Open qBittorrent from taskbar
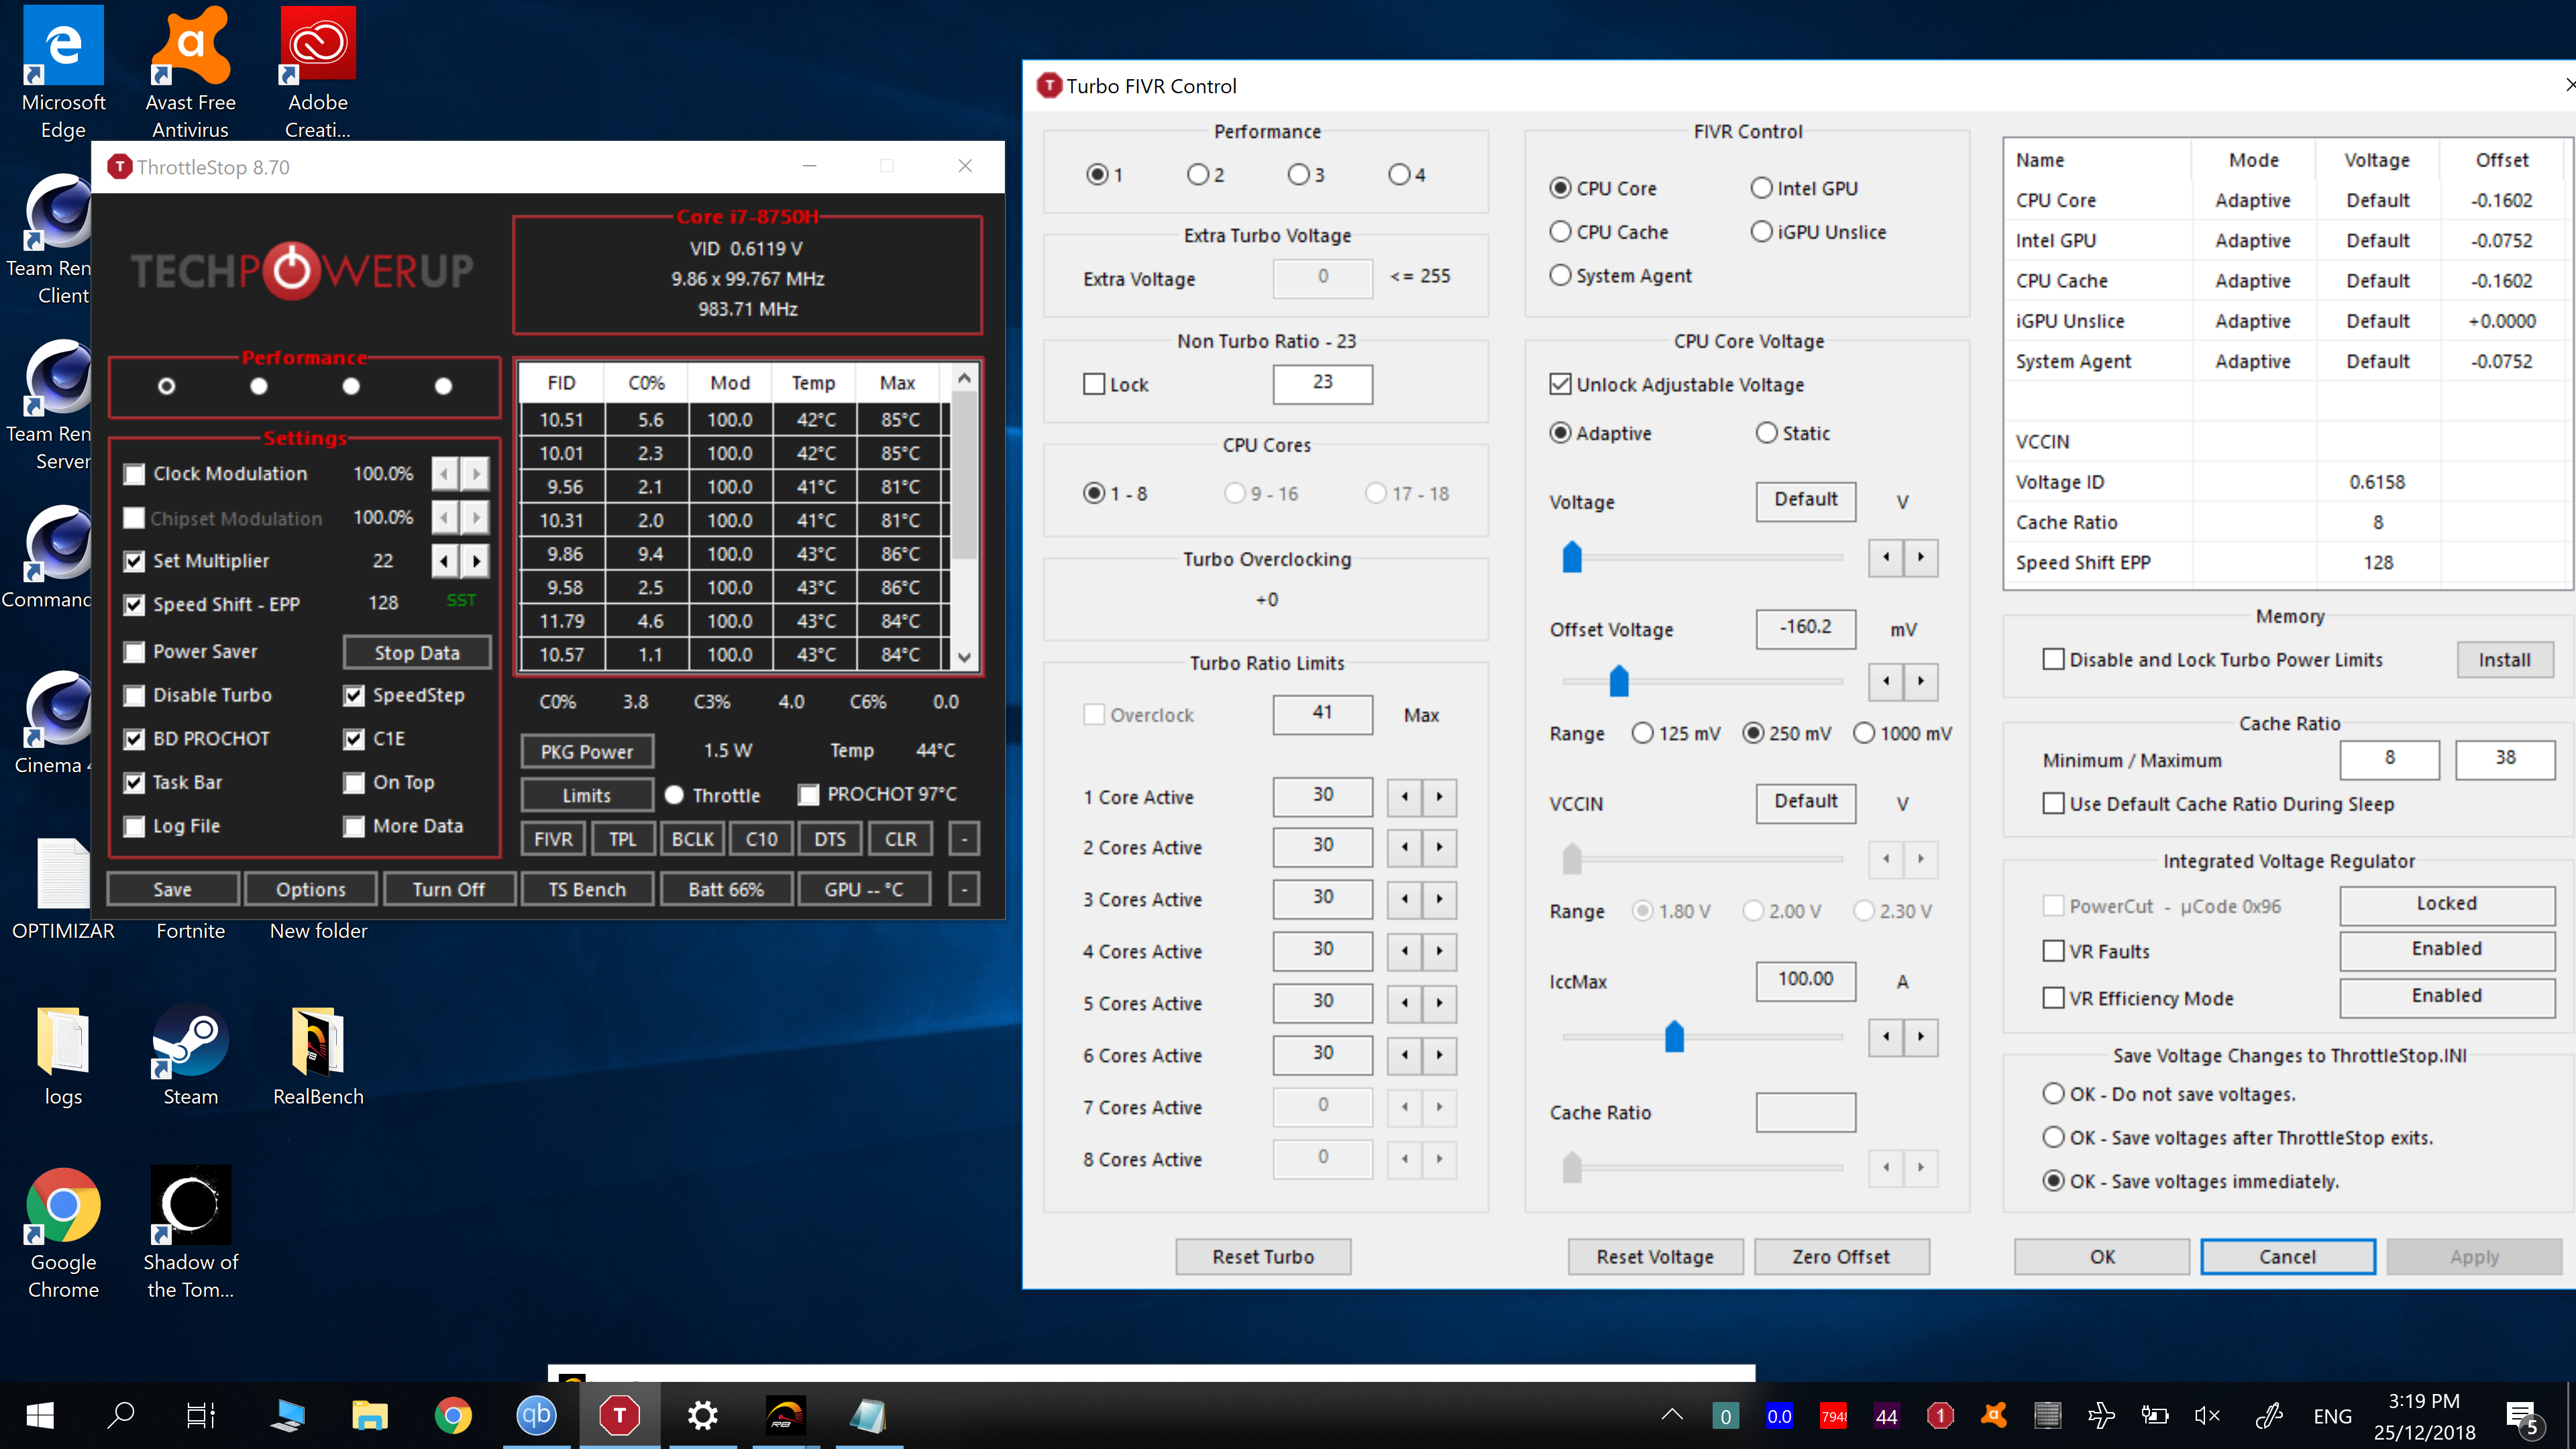This screenshot has width=2576, height=1449. pyautogui.click(x=536, y=1415)
